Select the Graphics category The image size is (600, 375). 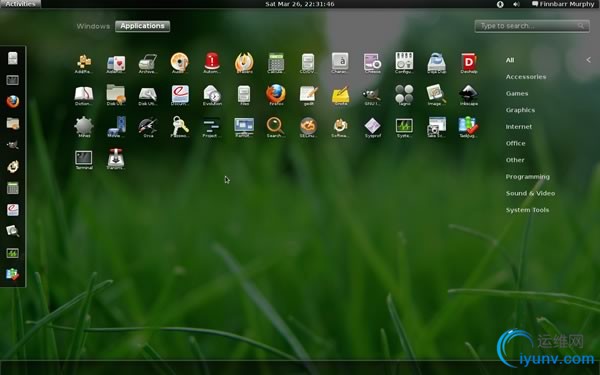tap(520, 110)
